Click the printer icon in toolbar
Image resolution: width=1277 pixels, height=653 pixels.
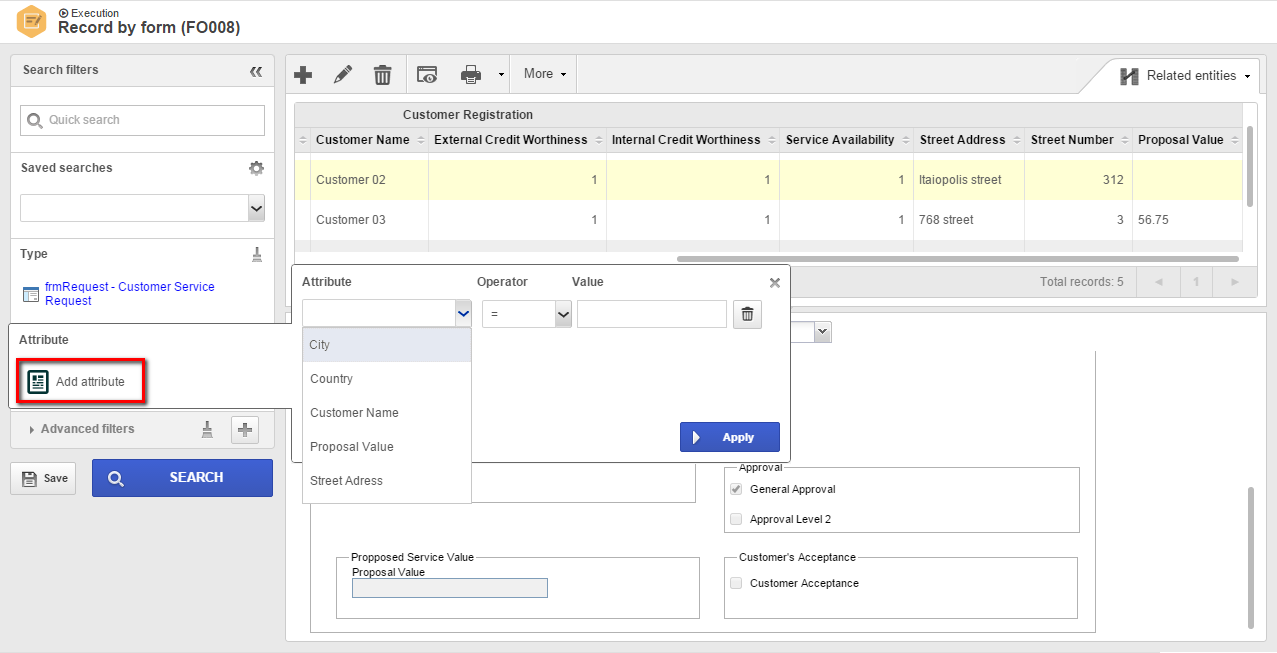[471, 74]
